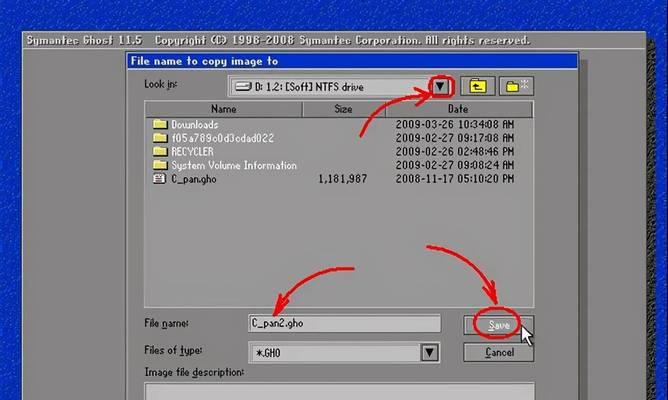Click the RECYCLER folder name
Image resolution: width=668 pixels, height=400 pixels.
coord(193,152)
